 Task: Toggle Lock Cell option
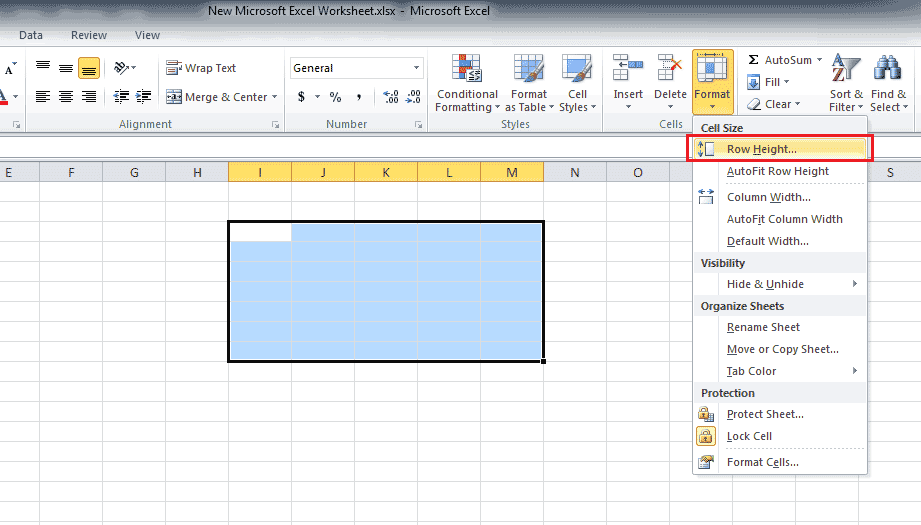(779, 436)
